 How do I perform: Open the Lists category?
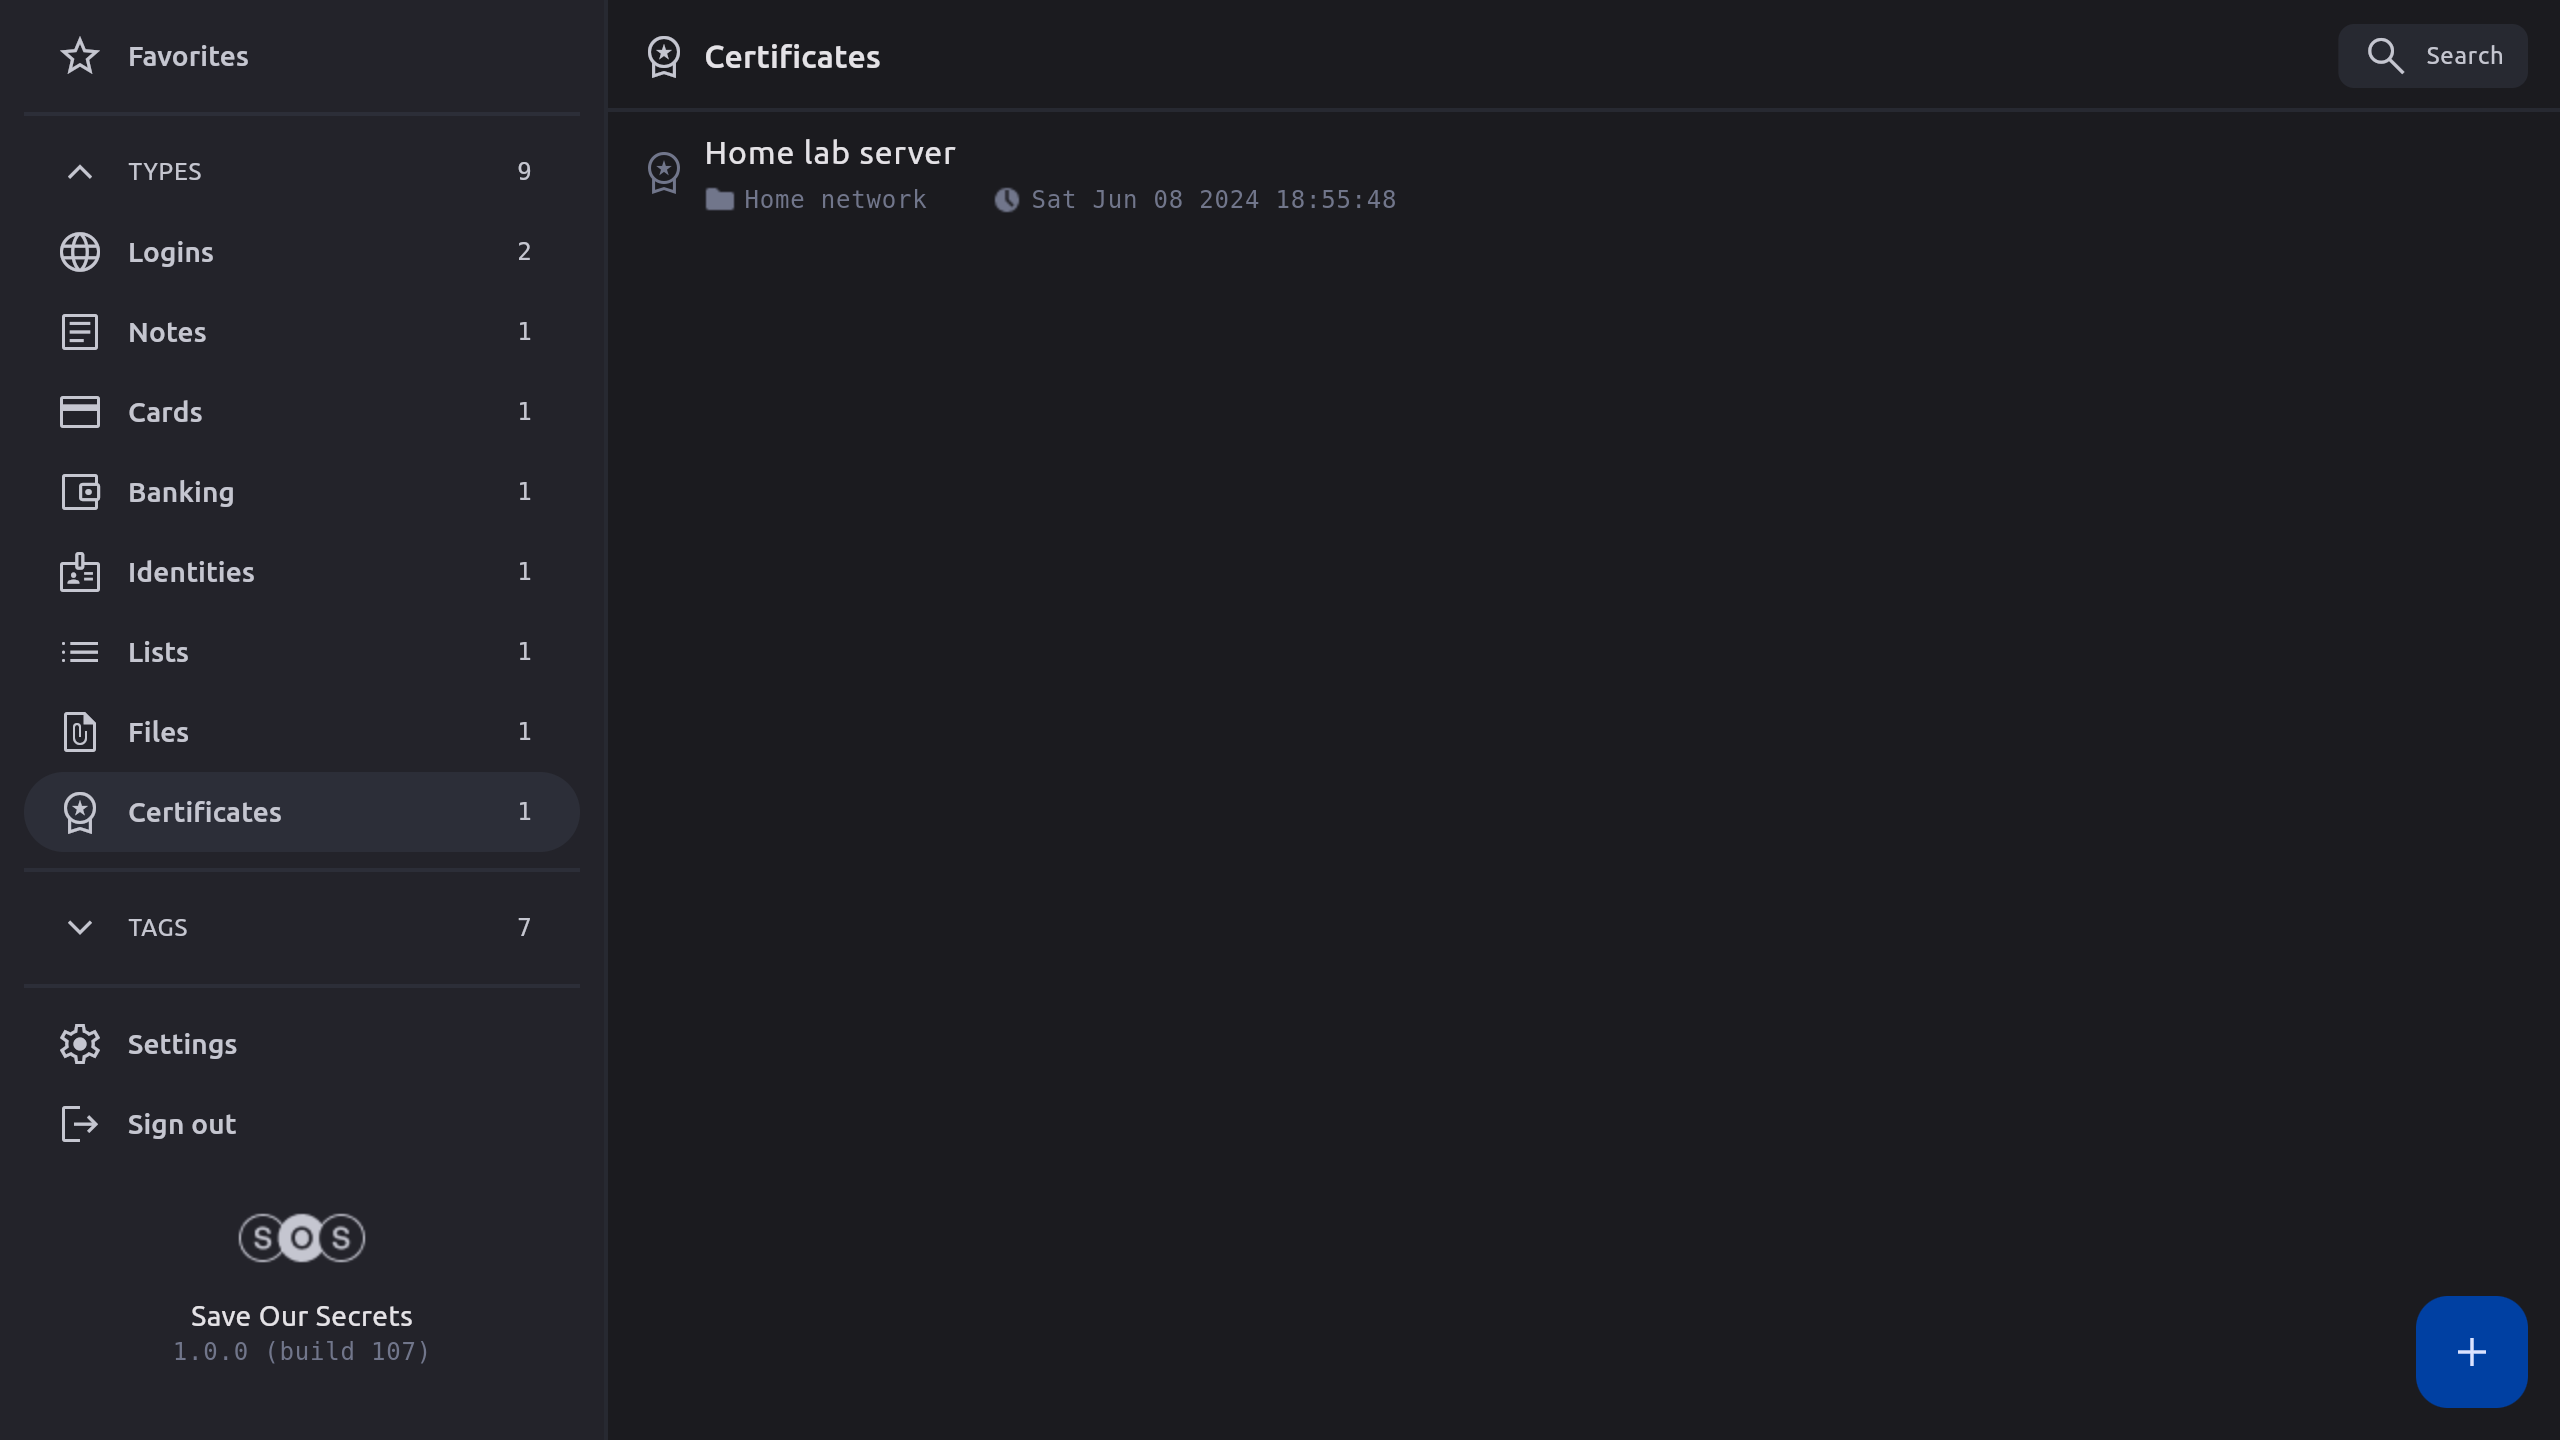tap(158, 652)
